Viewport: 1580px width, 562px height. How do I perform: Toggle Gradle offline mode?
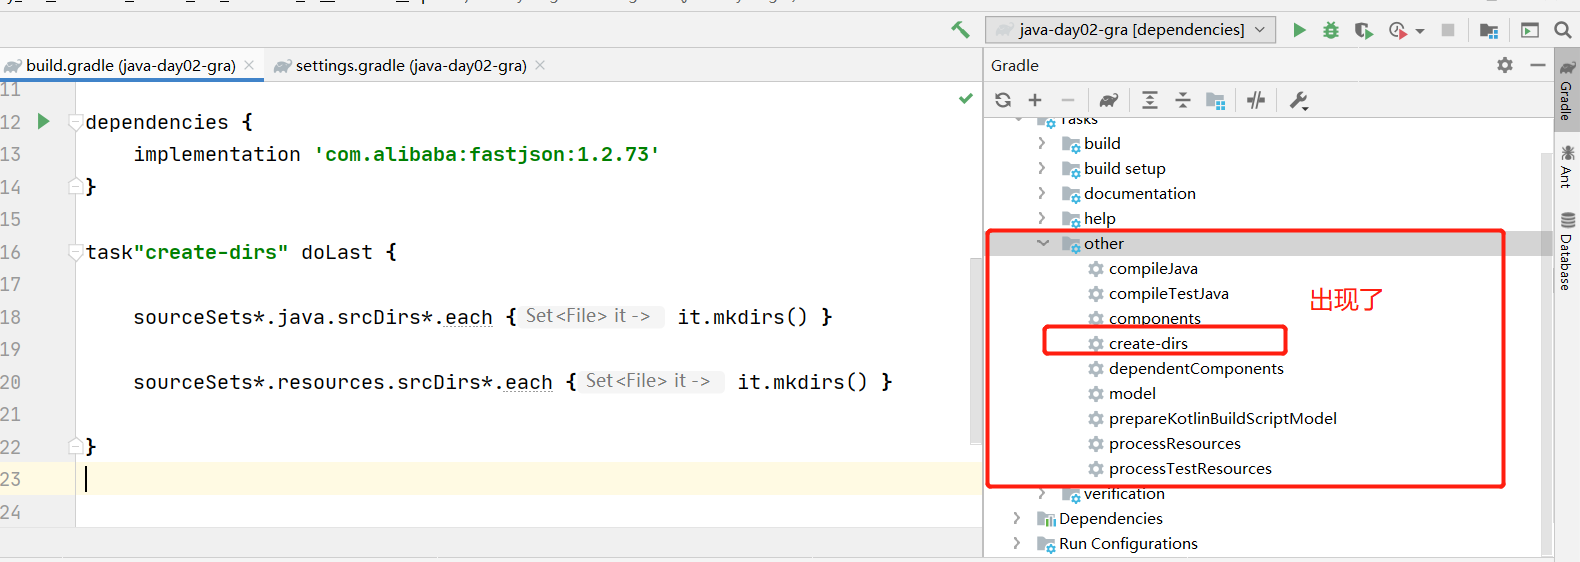click(x=1256, y=100)
